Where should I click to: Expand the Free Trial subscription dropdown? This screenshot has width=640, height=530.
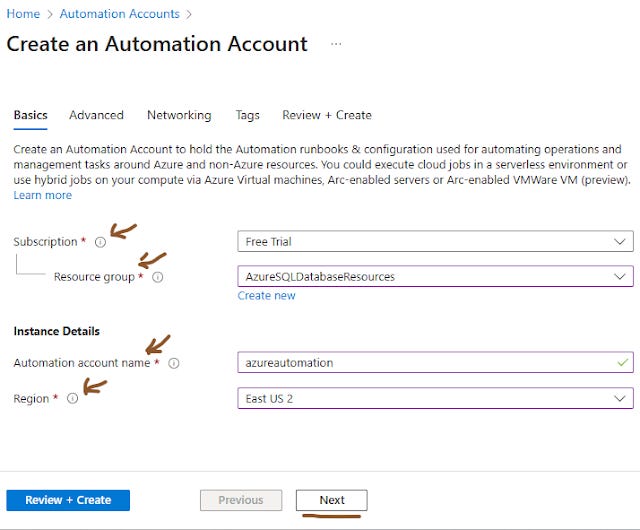[x=435, y=241]
